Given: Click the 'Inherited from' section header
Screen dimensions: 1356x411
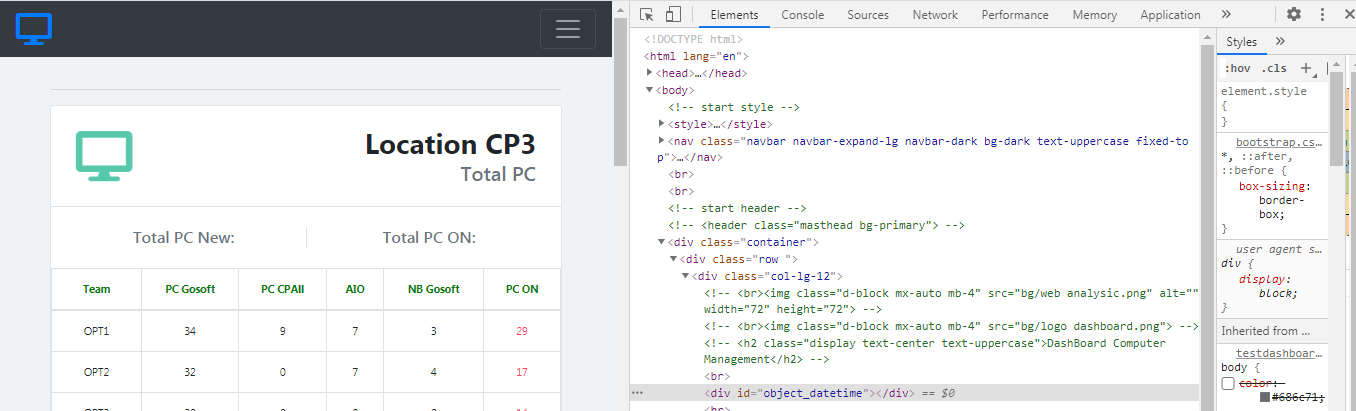Looking at the screenshot, I should point(1272,330).
